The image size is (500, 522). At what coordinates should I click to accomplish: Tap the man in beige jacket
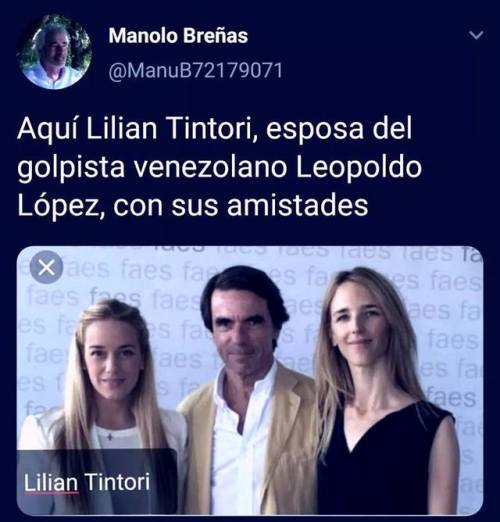pyautogui.click(x=247, y=390)
